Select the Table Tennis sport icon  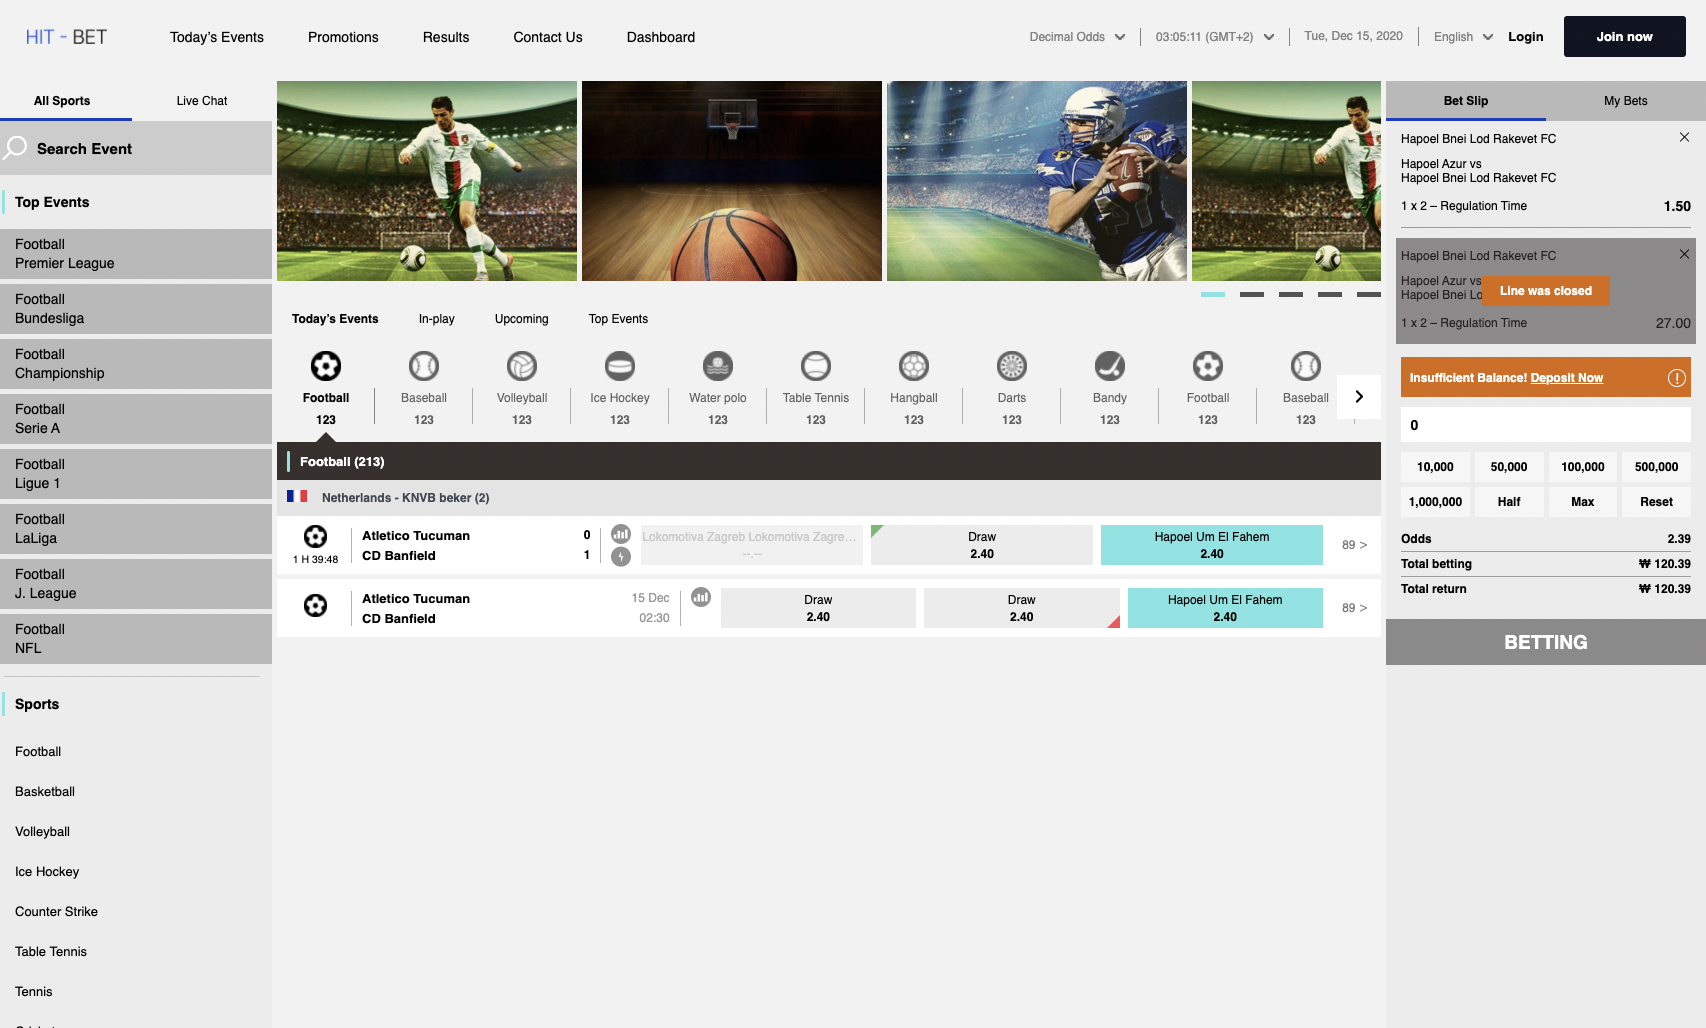815,367
